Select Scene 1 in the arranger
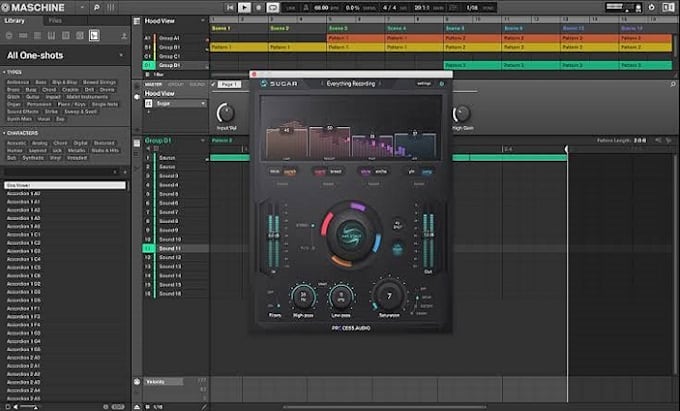 (x=221, y=28)
